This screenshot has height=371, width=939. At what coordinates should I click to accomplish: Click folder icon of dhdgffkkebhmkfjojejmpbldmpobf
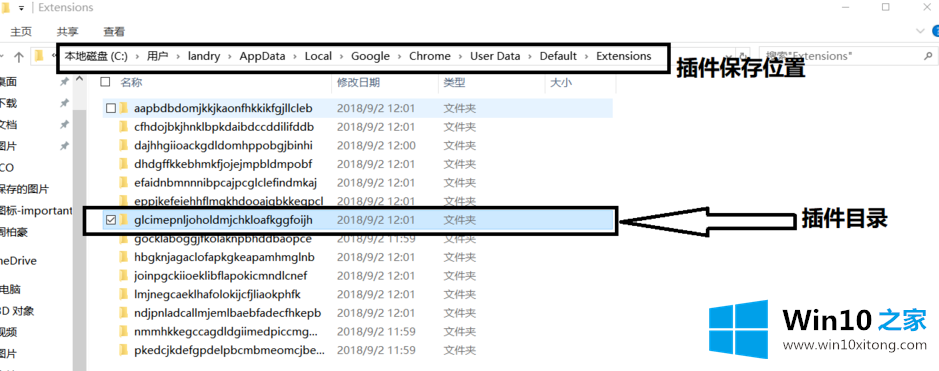[124, 164]
